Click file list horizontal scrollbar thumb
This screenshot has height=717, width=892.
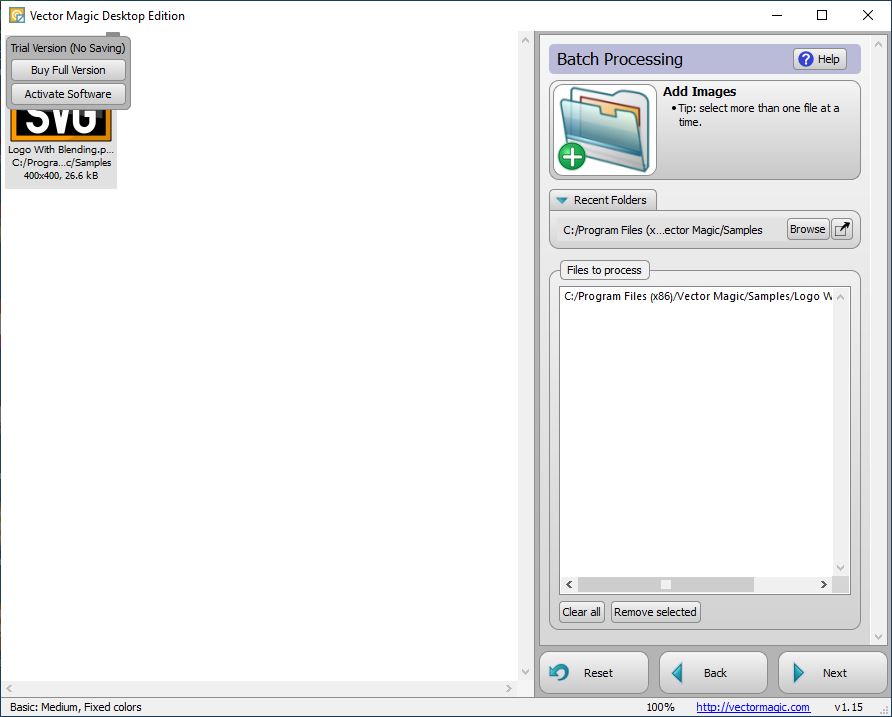pos(666,584)
